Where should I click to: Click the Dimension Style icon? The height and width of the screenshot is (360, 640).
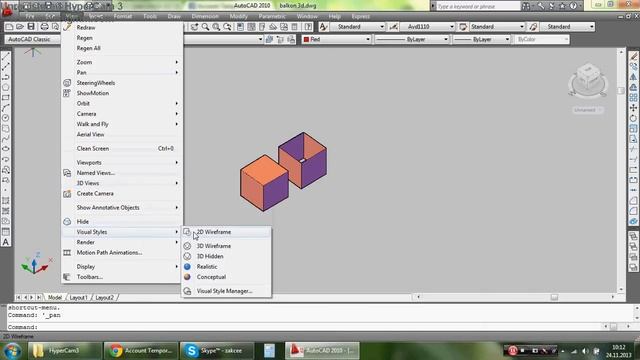[393, 27]
